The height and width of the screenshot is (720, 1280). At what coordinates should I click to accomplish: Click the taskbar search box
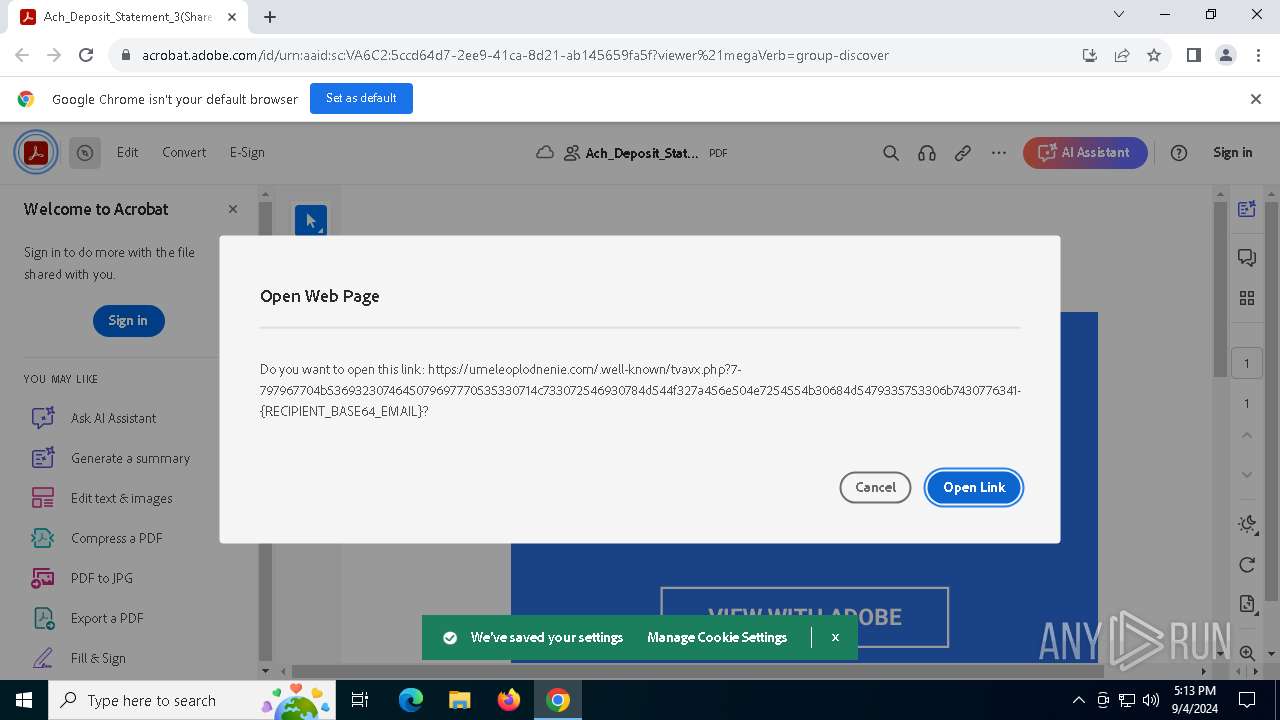click(193, 700)
